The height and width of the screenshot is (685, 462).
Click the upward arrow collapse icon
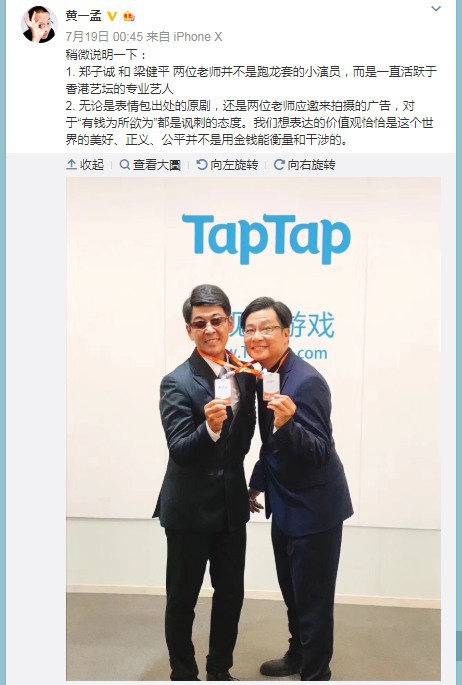(72, 164)
